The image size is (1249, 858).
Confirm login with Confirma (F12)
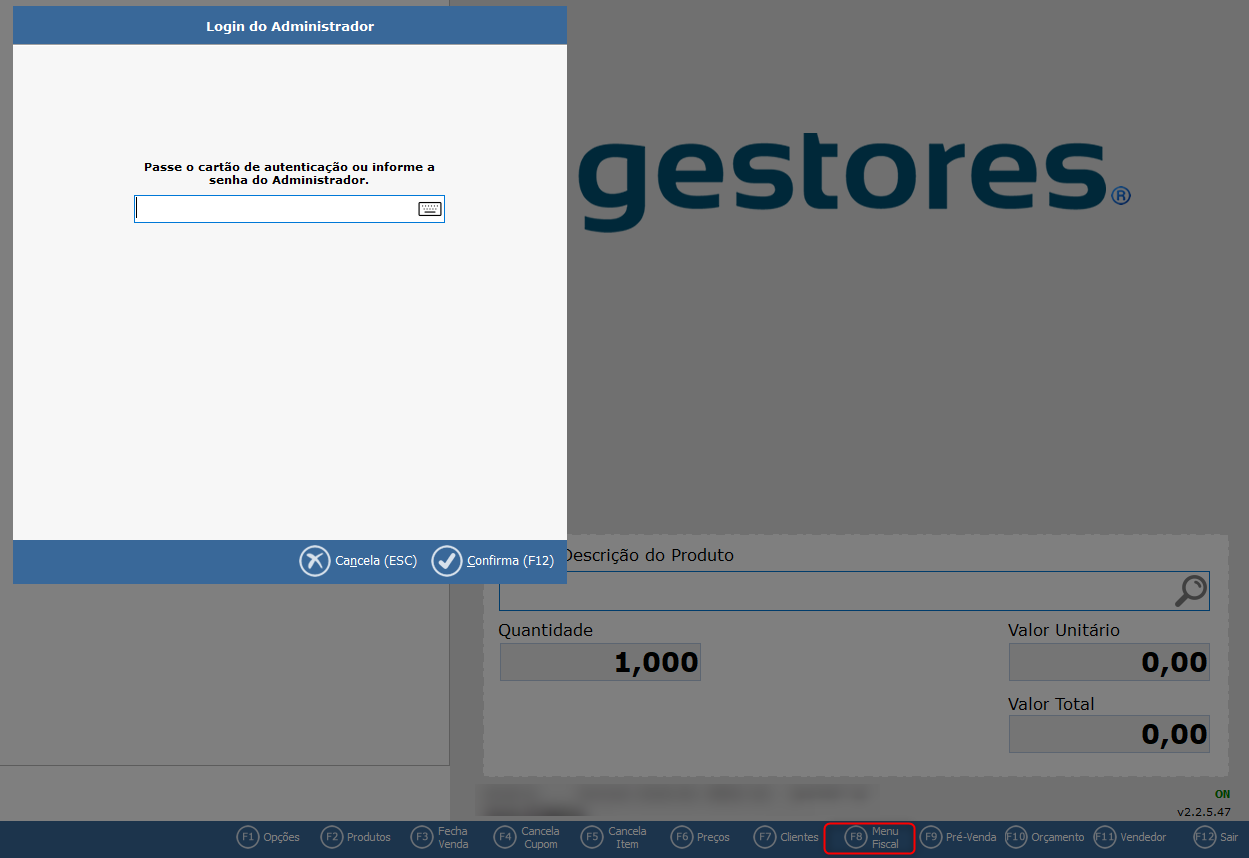pos(509,561)
